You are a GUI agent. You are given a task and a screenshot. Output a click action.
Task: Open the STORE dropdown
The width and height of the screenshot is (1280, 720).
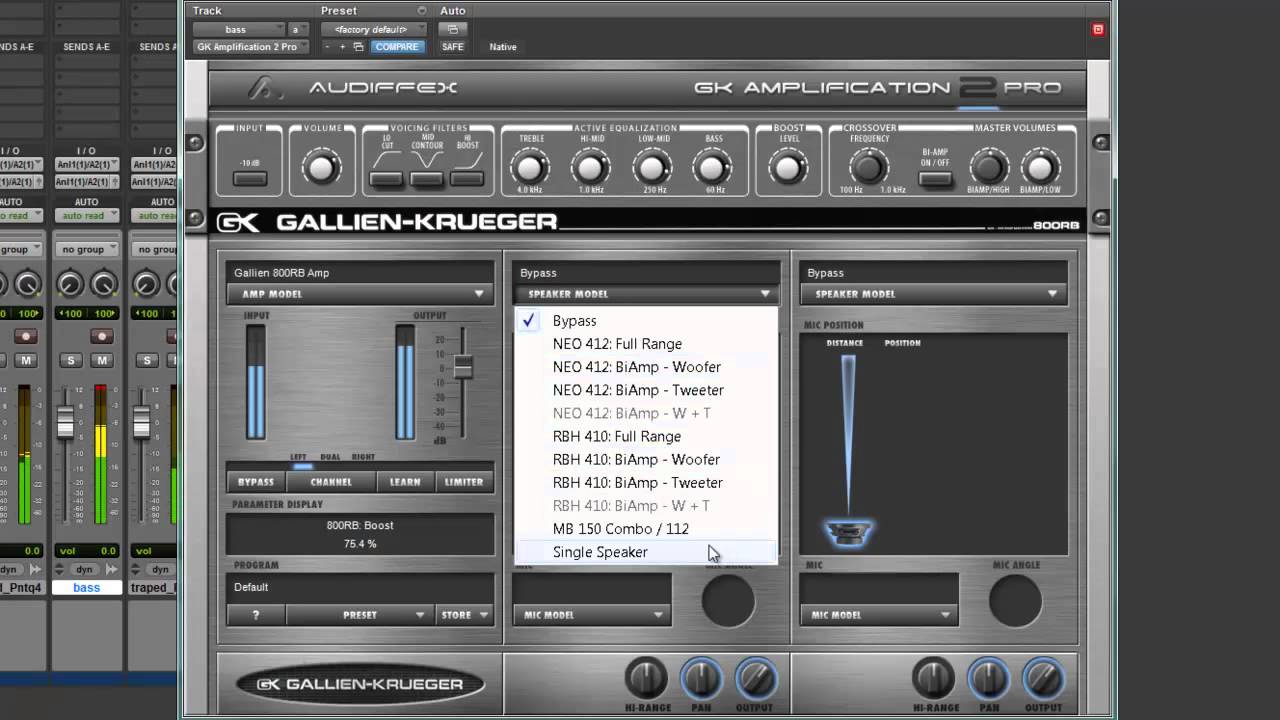[465, 615]
